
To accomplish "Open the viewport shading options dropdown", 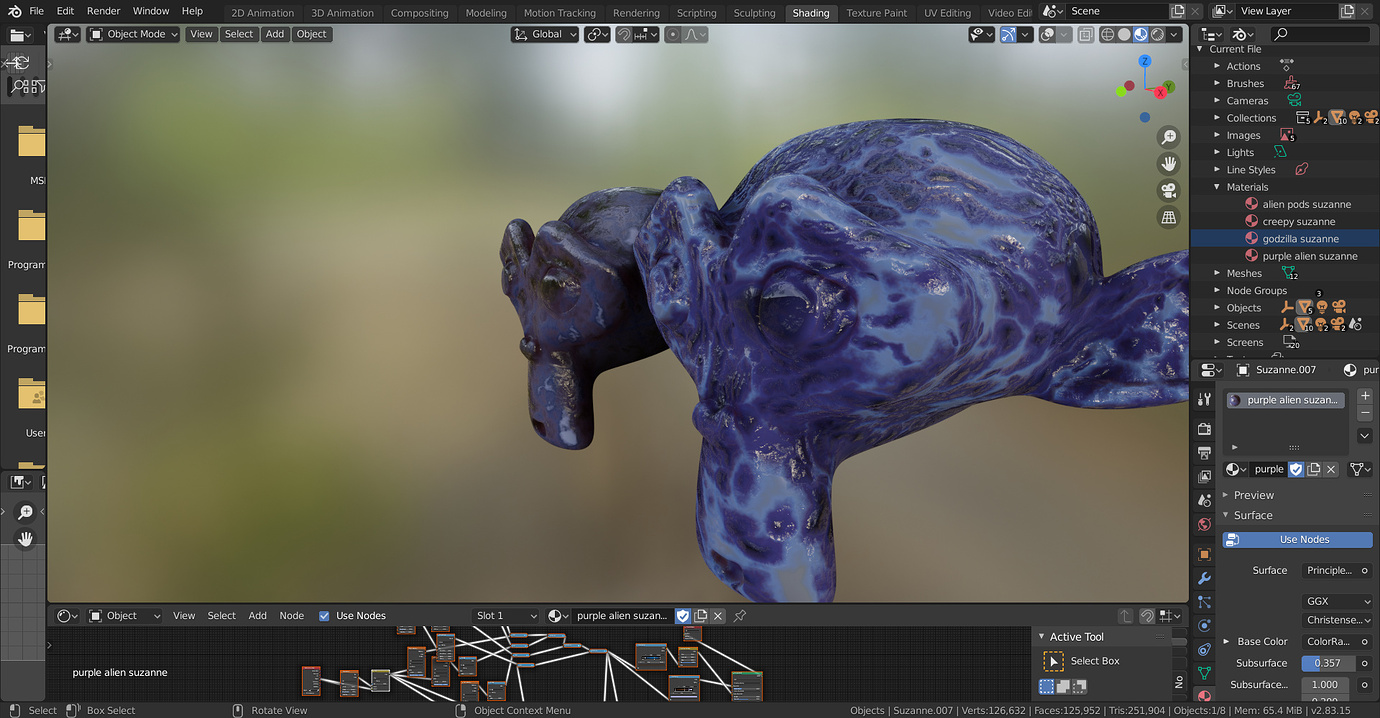I will pos(1174,34).
